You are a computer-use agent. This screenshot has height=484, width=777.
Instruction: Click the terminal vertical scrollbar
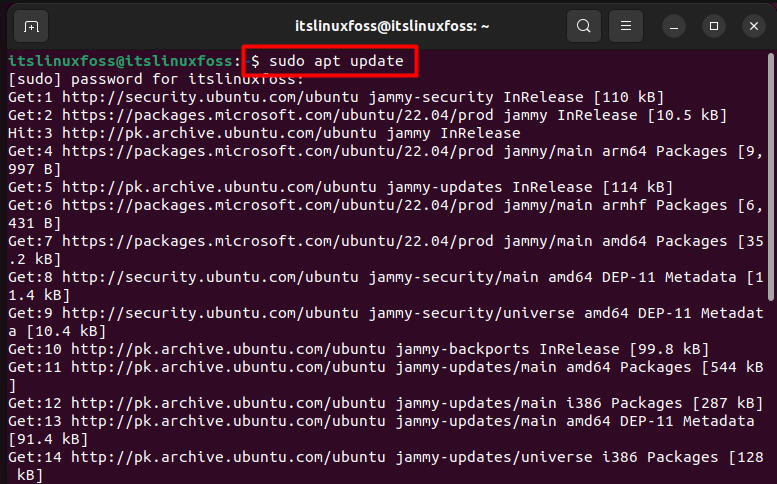pos(771,177)
